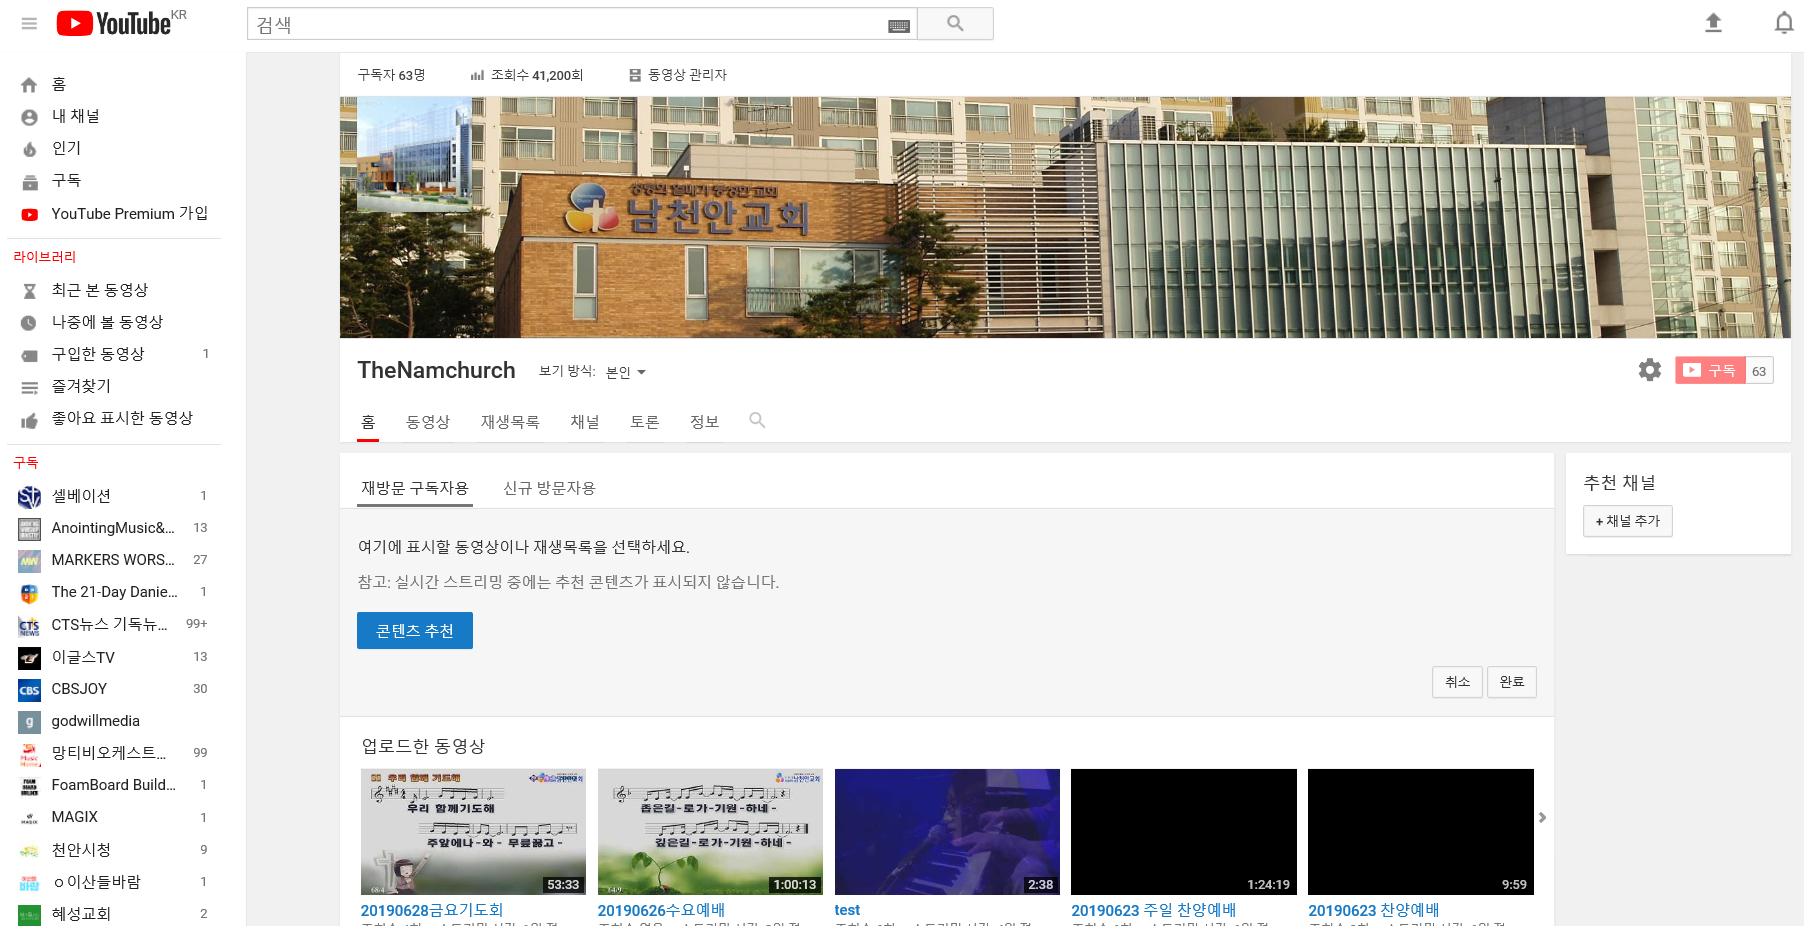Click 취소 cancel button
Screen dimensions: 1804x926
click(1457, 682)
